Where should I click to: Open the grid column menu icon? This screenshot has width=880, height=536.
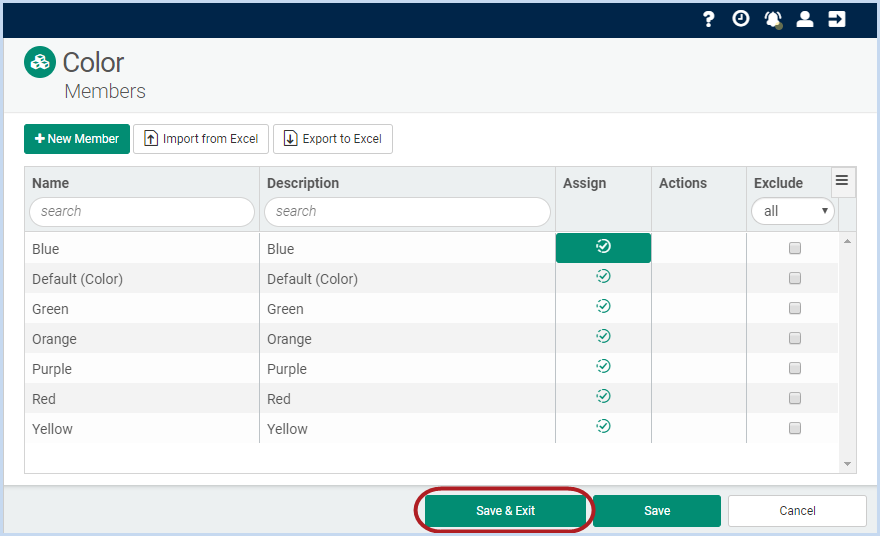[x=842, y=180]
